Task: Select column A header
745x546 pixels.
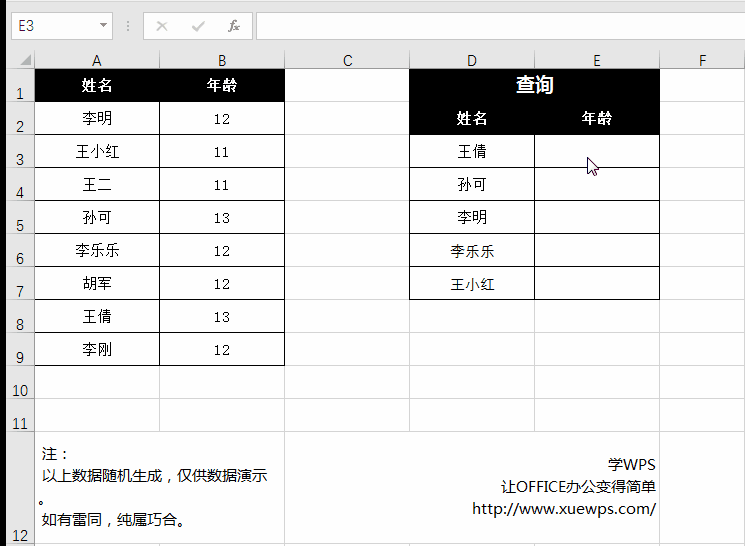Action: [x=97, y=60]
